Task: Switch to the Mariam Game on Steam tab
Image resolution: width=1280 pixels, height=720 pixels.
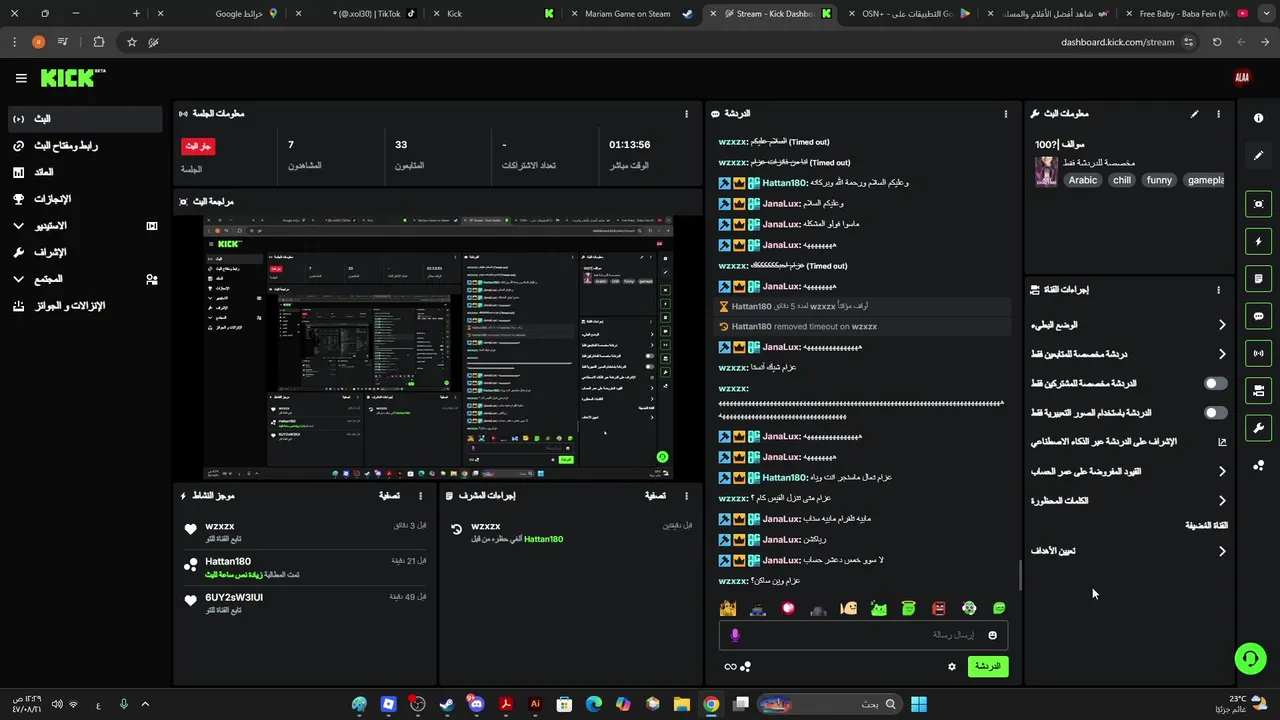Action: (x=632, y=14)
